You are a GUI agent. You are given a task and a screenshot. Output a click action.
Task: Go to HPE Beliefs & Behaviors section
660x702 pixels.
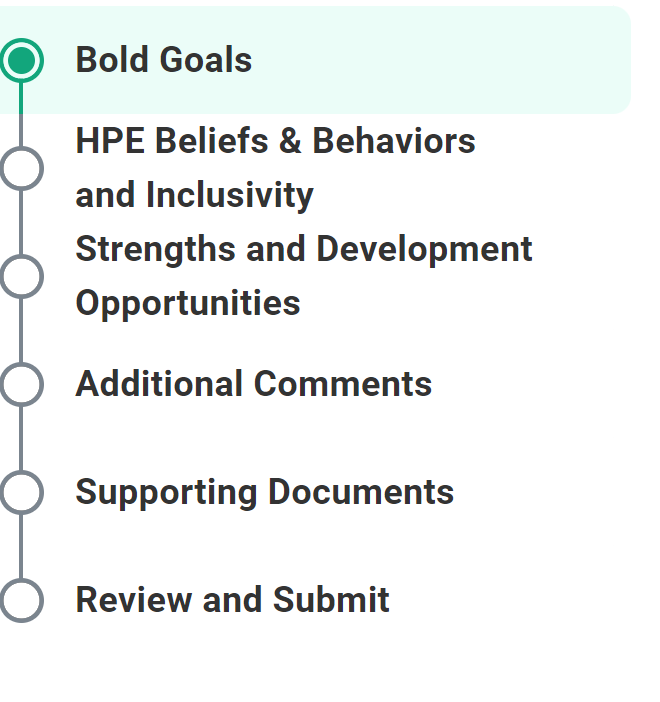[x=275, y=141]
